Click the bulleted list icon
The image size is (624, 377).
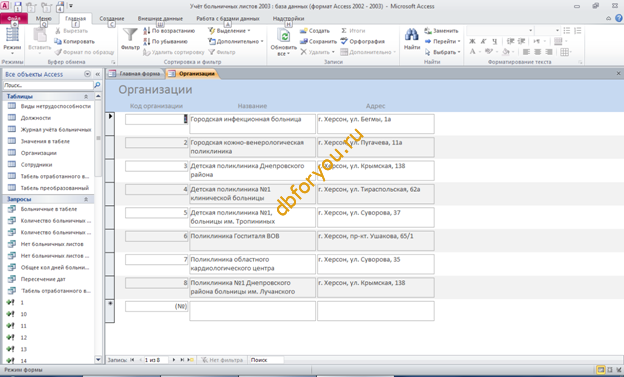coord(567,31)
